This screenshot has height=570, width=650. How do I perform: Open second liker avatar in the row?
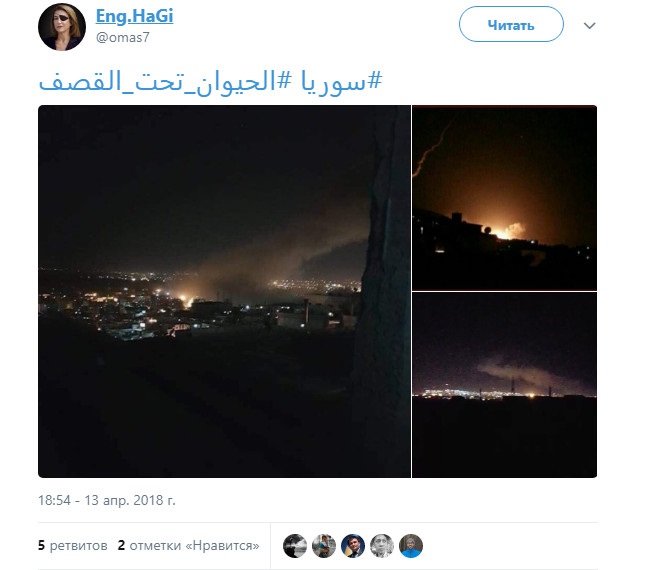[x=324, y=546]
